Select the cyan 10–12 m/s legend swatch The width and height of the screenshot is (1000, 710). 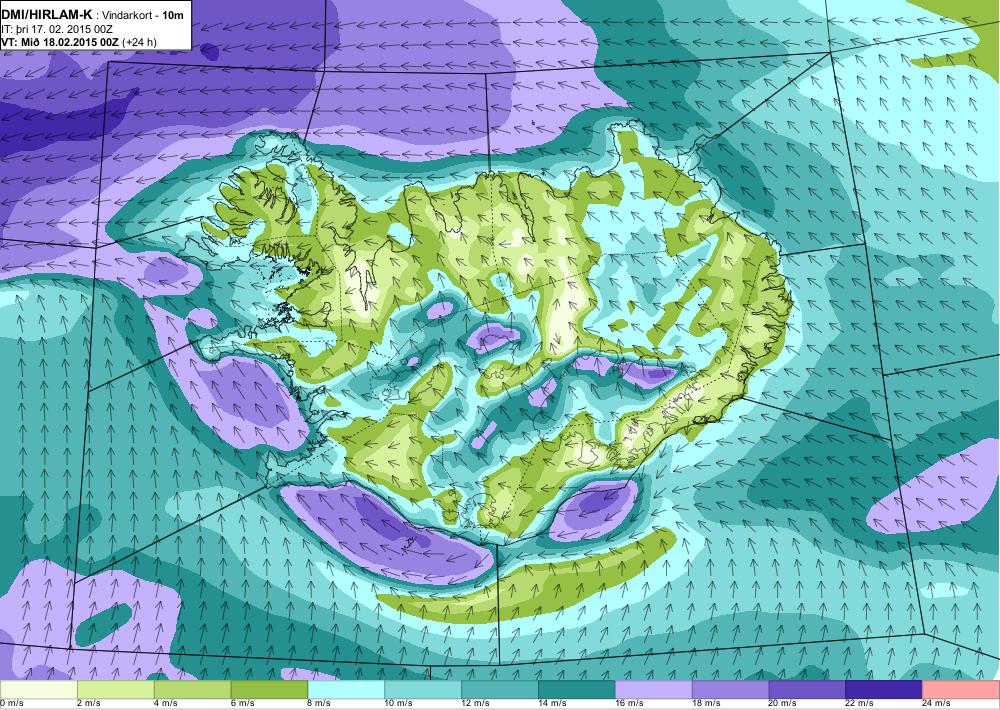click(423, 690)
